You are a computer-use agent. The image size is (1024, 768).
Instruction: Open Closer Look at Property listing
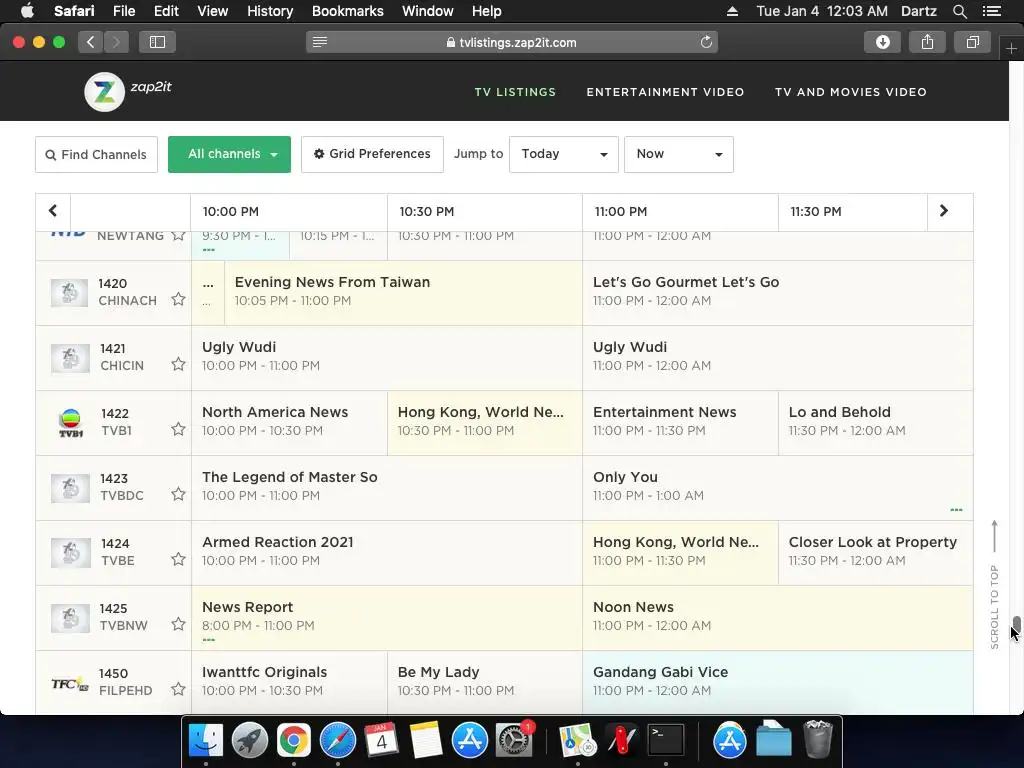point(875,552)
